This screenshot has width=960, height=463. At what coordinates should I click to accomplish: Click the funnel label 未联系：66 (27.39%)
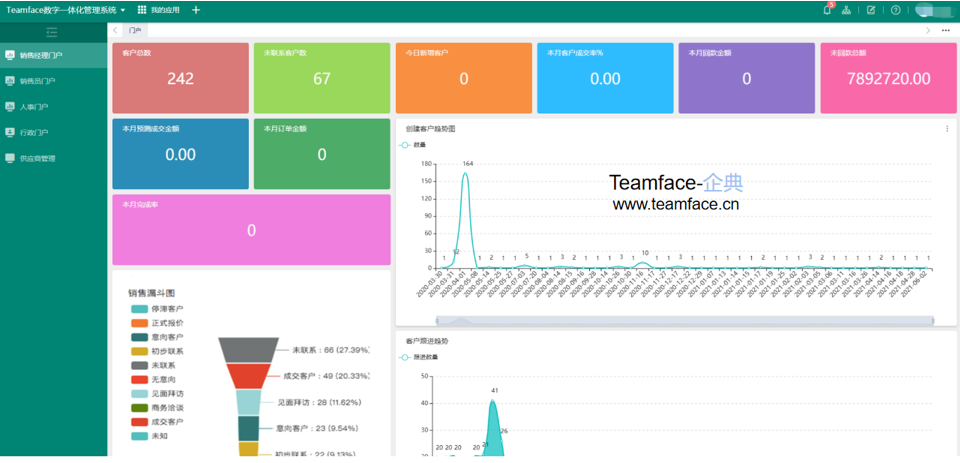331,350
